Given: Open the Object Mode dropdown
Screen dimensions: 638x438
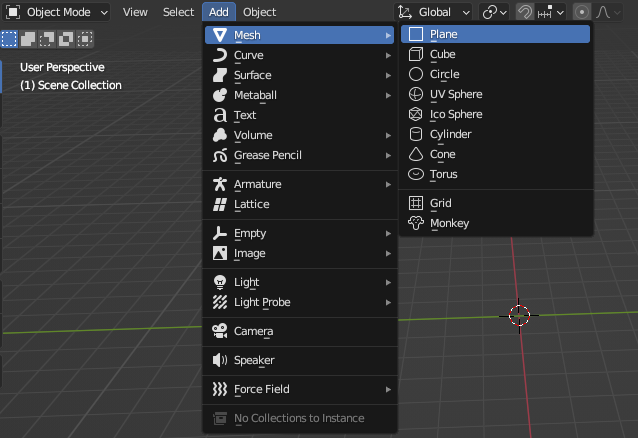Looking at the screenshot, I should pos(58,12).
